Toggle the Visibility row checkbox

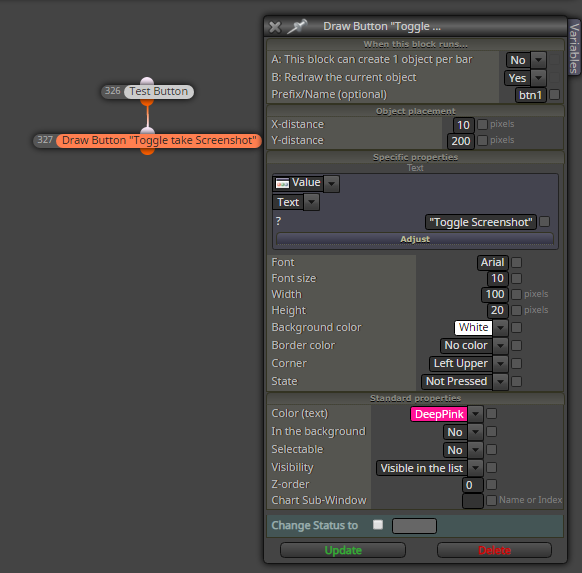(491, 467)
